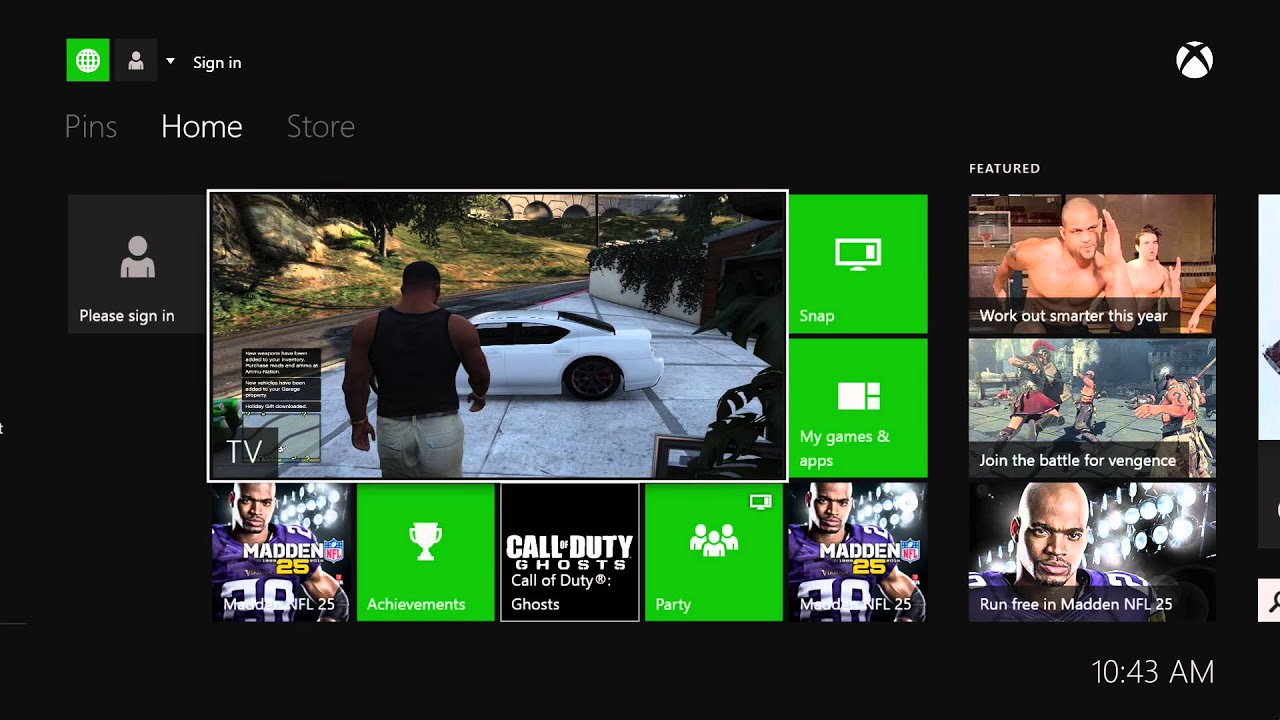1280x720 pixels.
Task: Click the 10:43 AM clock
Action: coord(1153,672)
